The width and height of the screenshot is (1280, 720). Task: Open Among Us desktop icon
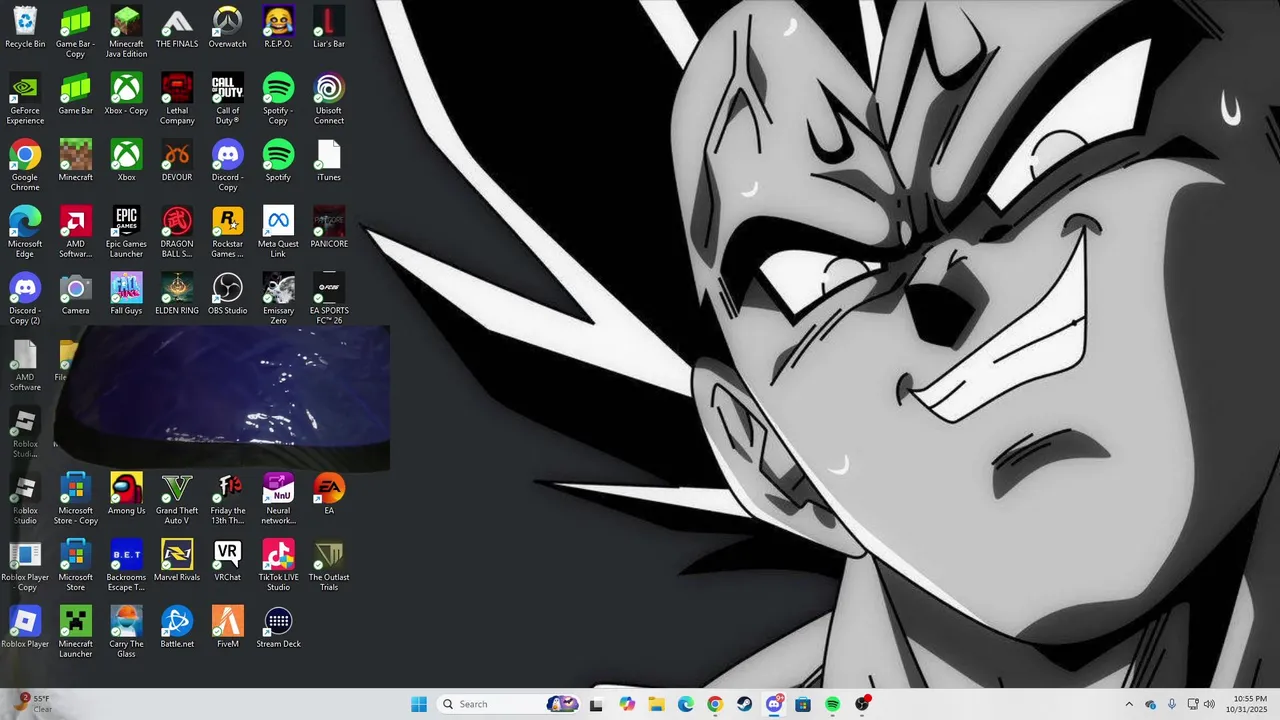126,495
